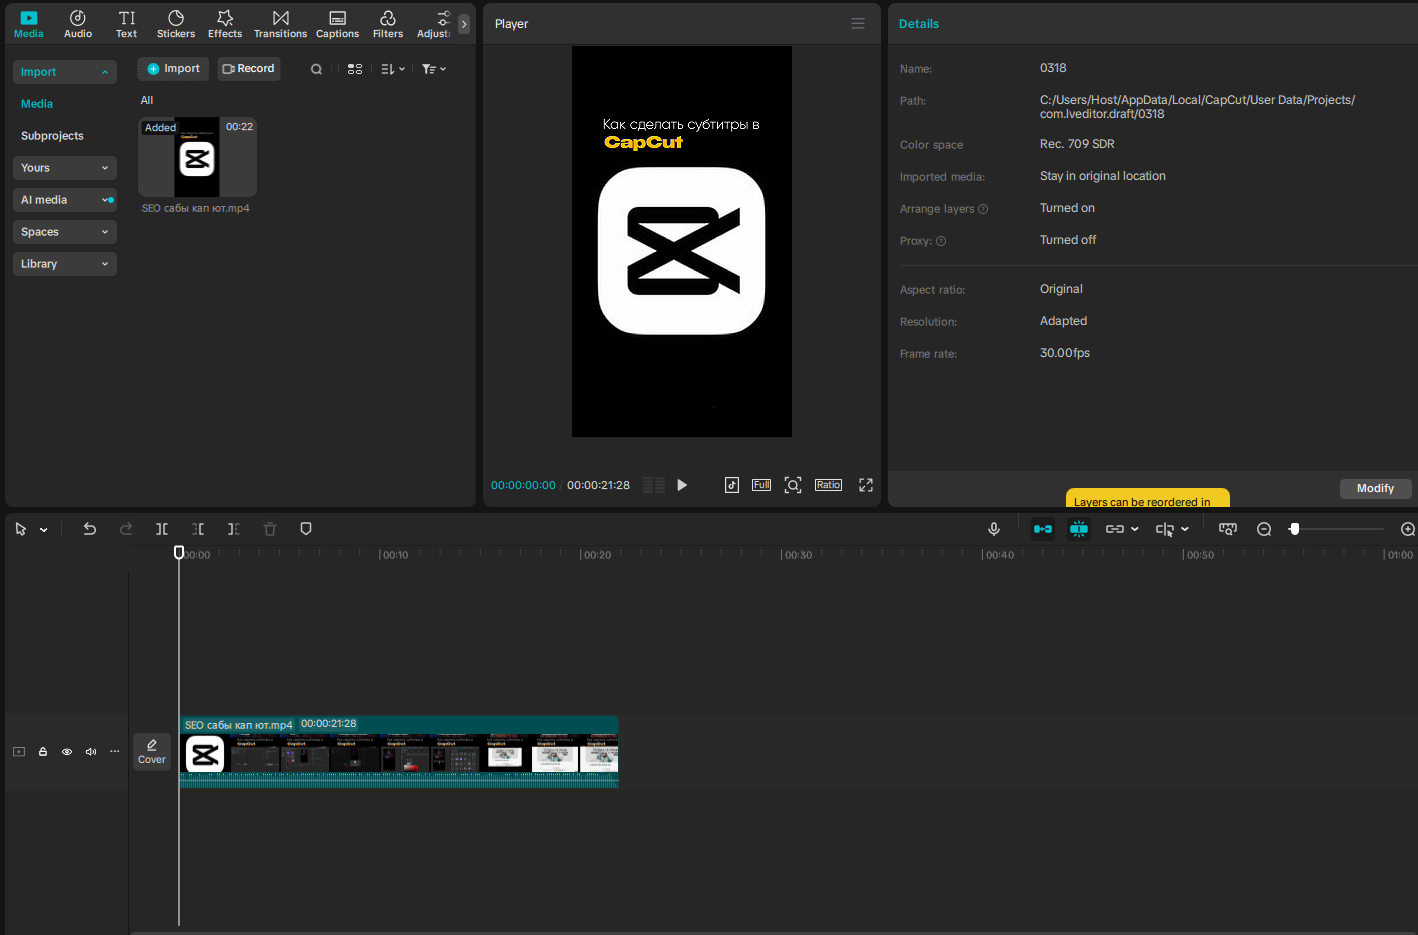The width and height of the screenshot is (1418, 935).
Task: Mute the main video track
Action: coord(91,752)
